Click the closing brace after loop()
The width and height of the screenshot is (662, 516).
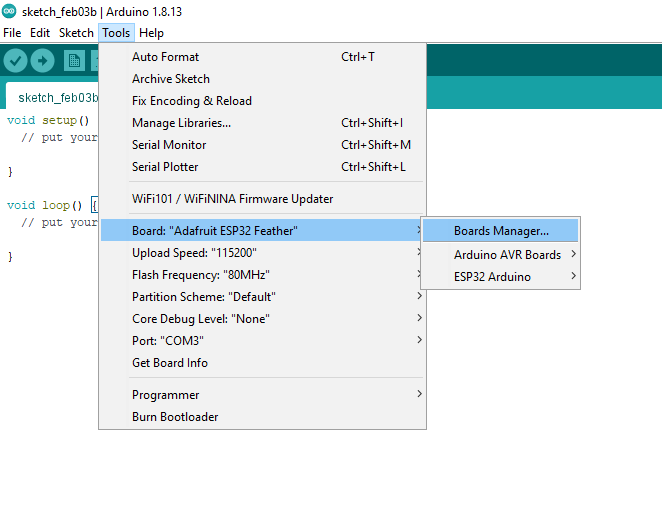[x=10, y=257]
